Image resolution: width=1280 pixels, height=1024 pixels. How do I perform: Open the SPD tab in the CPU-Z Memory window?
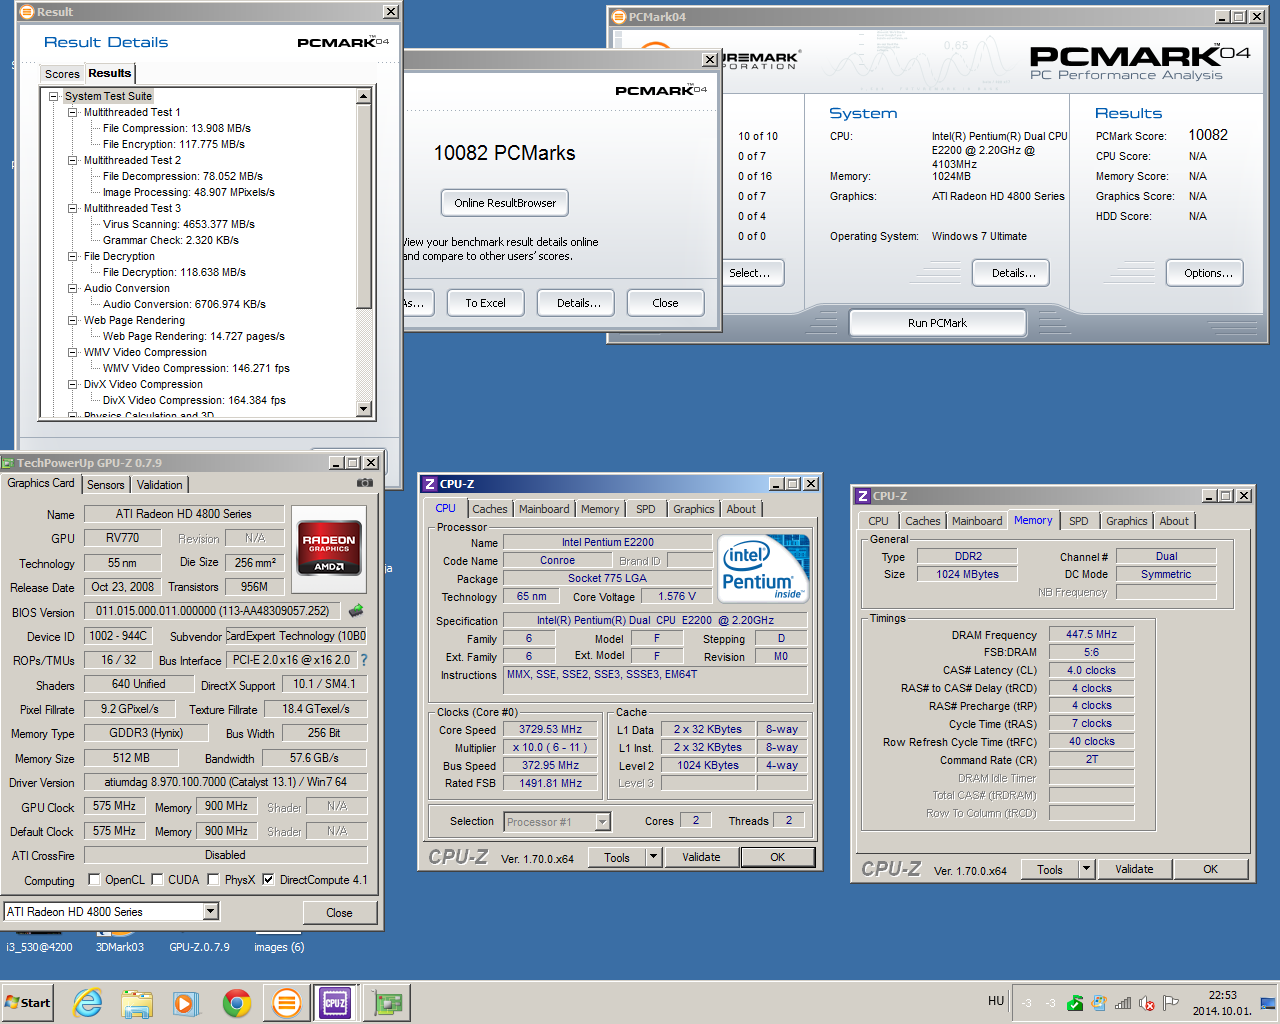1078,521
